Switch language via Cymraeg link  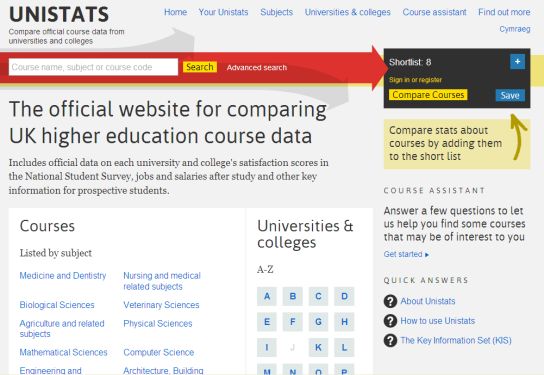515,29
